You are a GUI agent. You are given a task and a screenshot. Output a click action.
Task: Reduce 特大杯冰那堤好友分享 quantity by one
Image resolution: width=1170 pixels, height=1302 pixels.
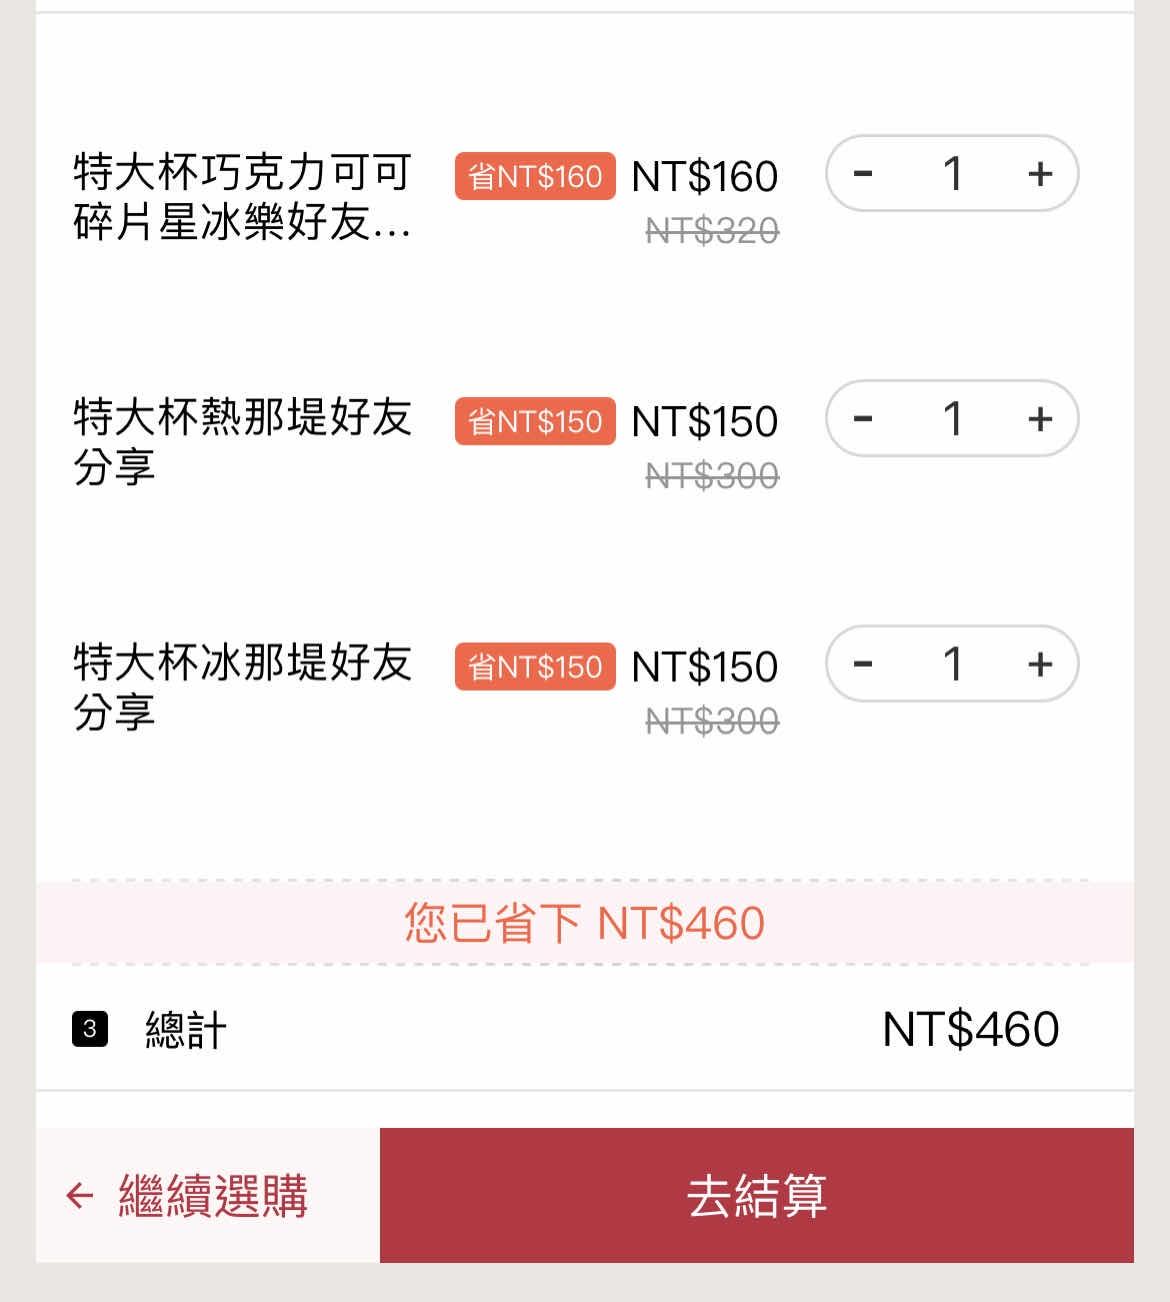pos(863,664)
